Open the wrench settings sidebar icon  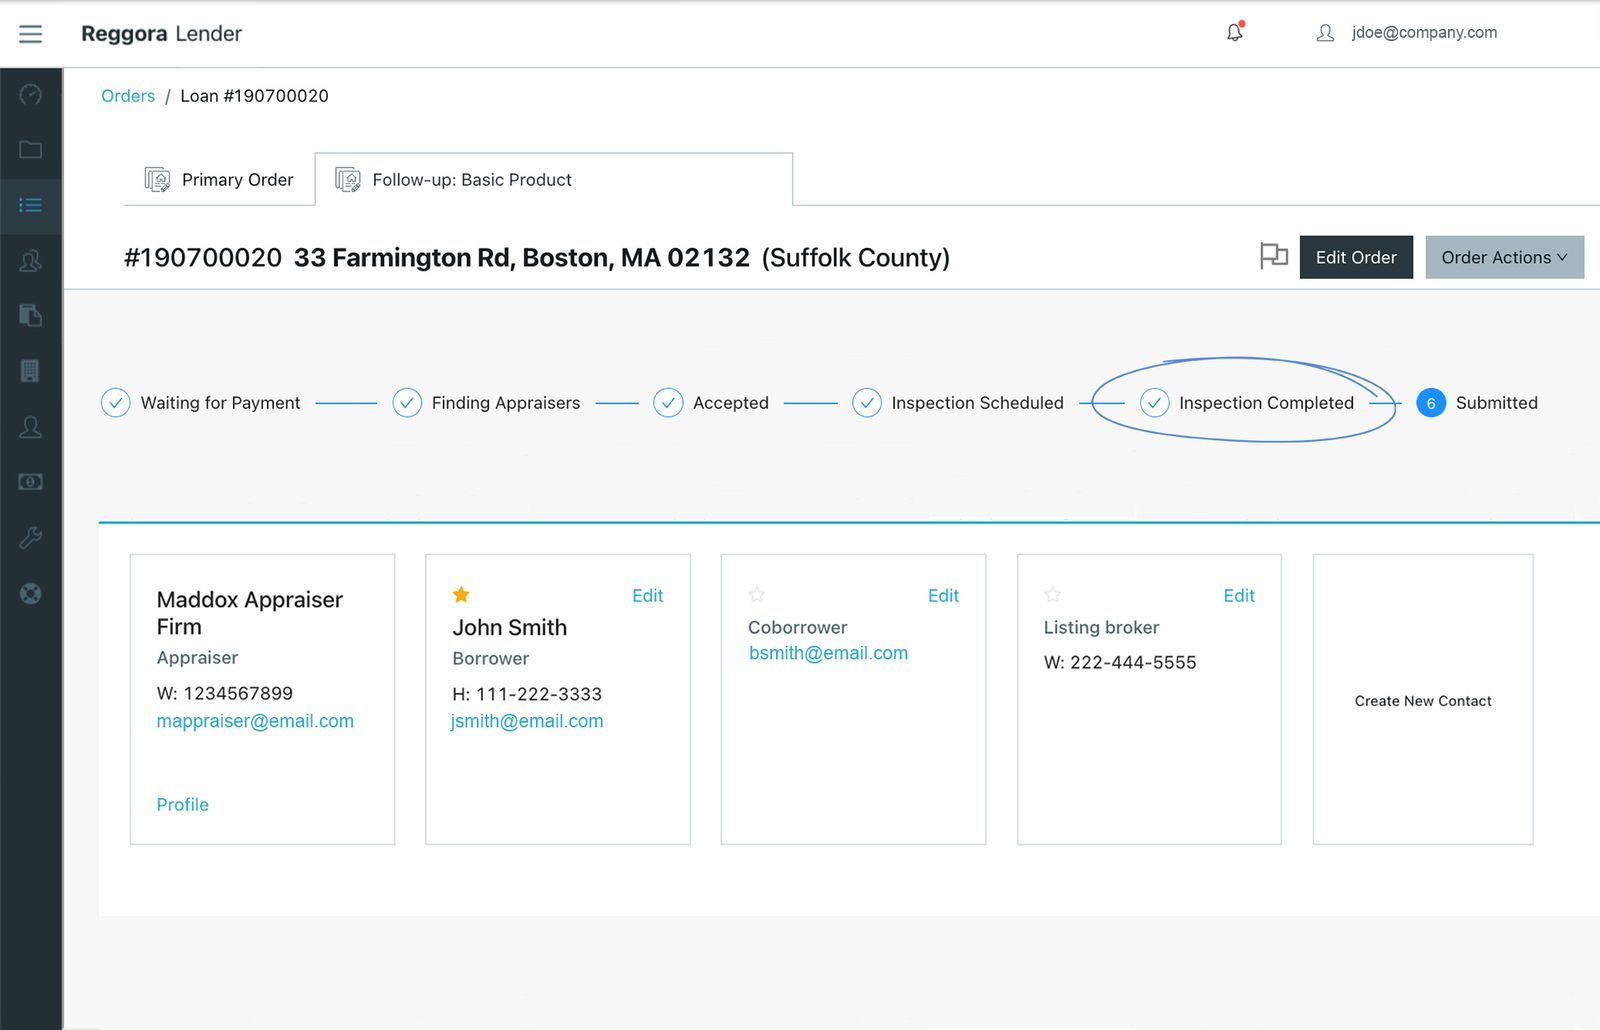(31, 538)
